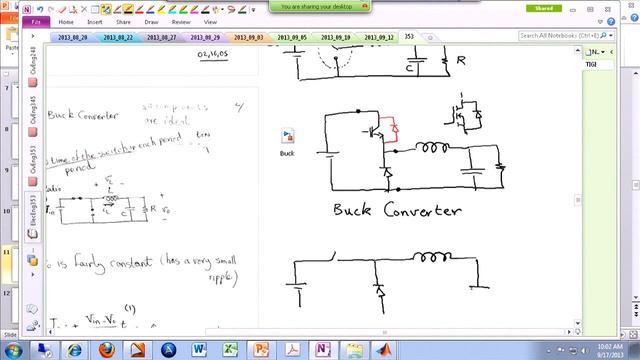Click the horizontal scrollbar right arrow
The image size is (640, 360).
click(x=569, y=332)
